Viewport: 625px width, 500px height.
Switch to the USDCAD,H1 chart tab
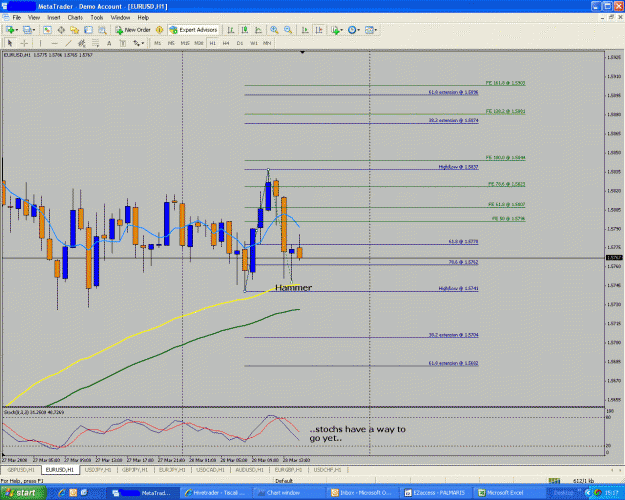[x=210, y=470]
